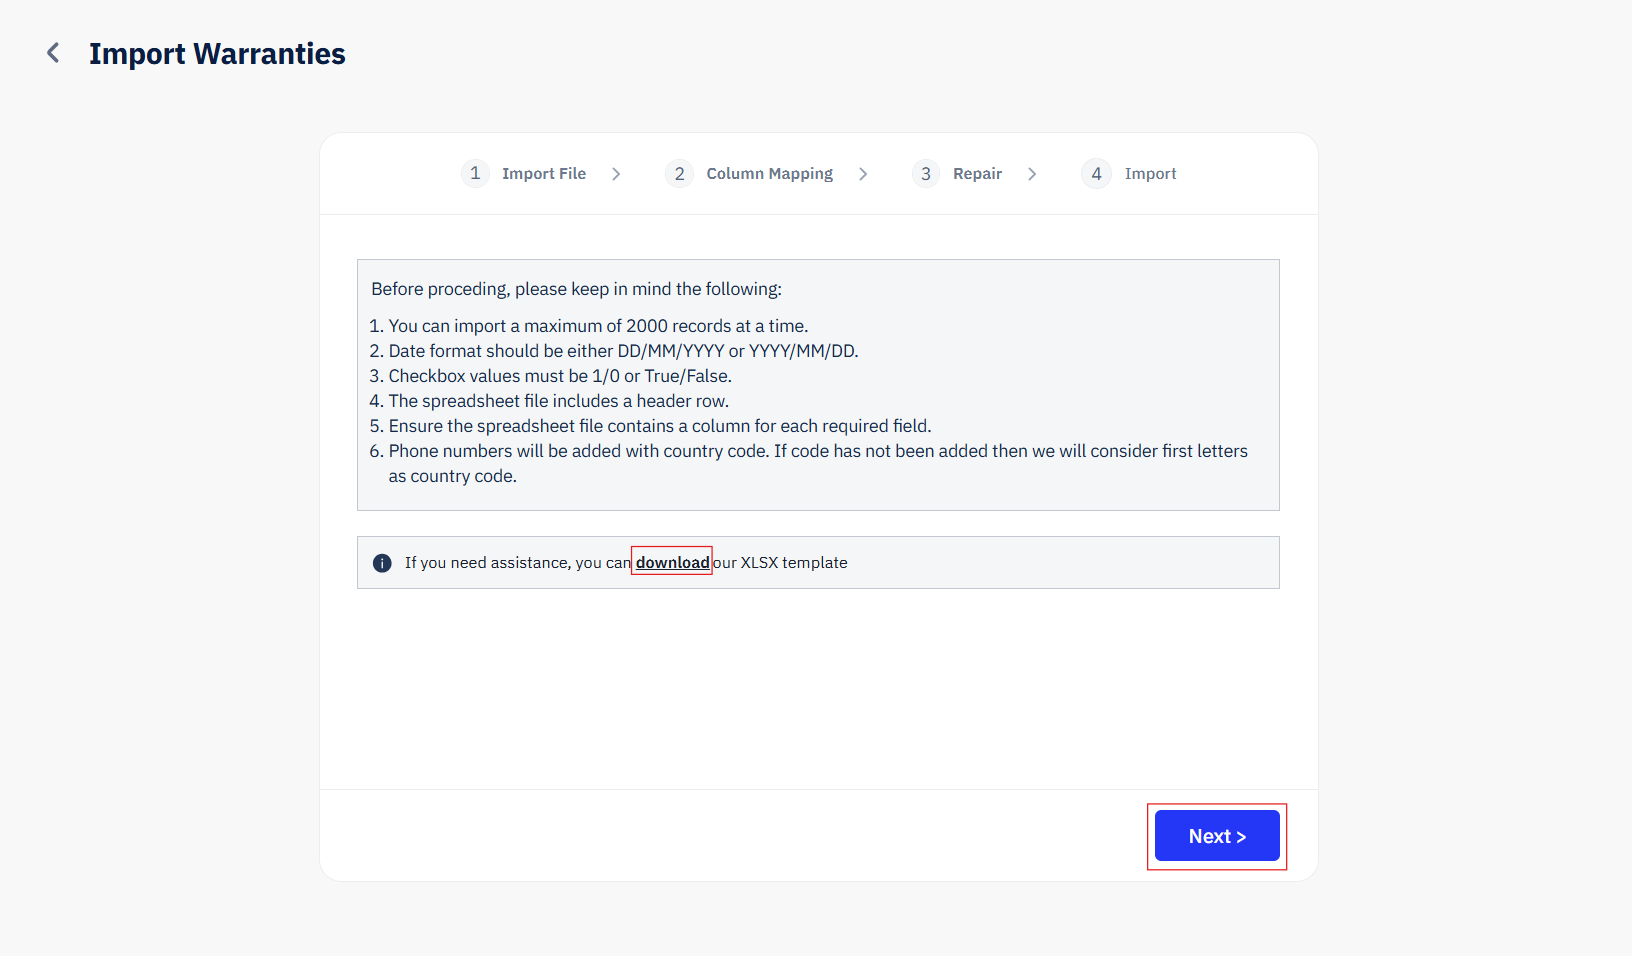Click the step 3 number circle

pos(926,174)
